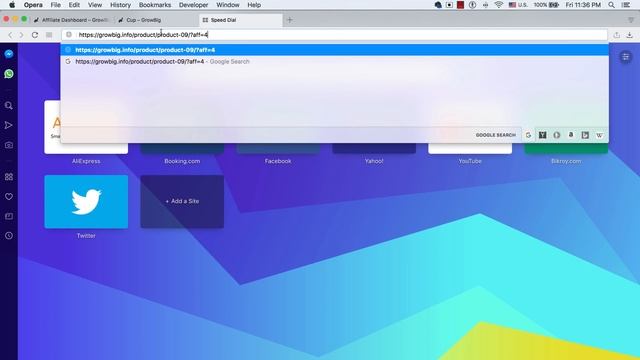
Task: Search with DuckDuckGo engine icon
Action: tap(557, 135)
